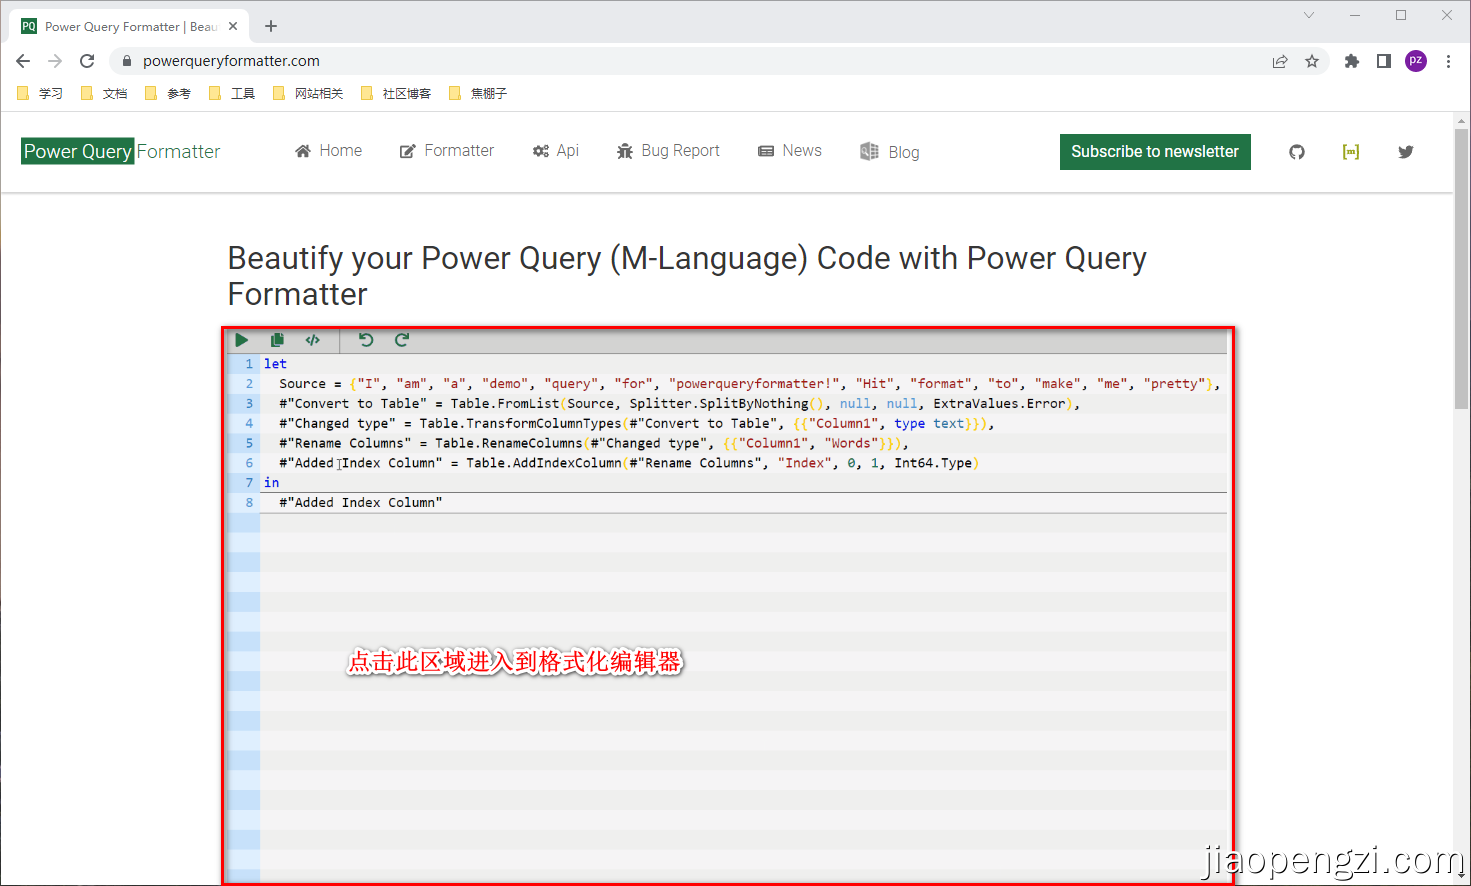Open the 文档 bookmark folder
Screen dimensions: 1471x886
104,93
